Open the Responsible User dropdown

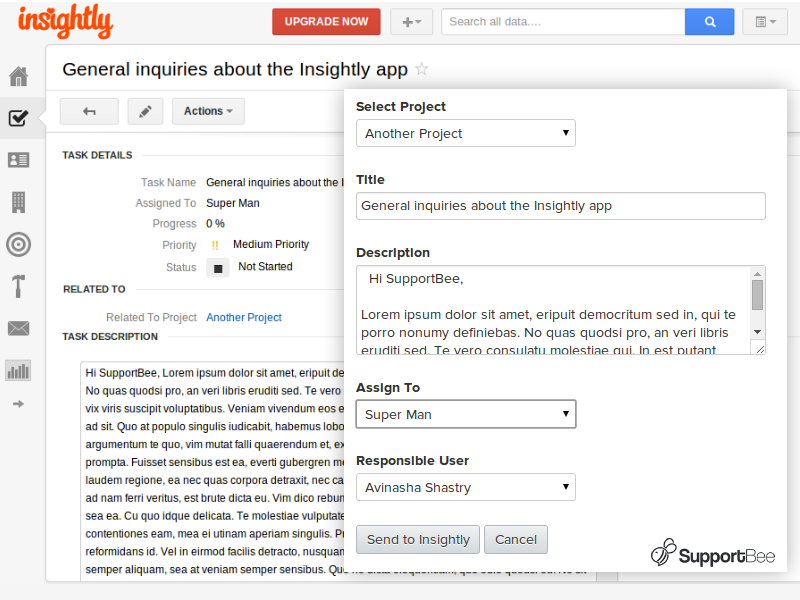coord(465,486)
